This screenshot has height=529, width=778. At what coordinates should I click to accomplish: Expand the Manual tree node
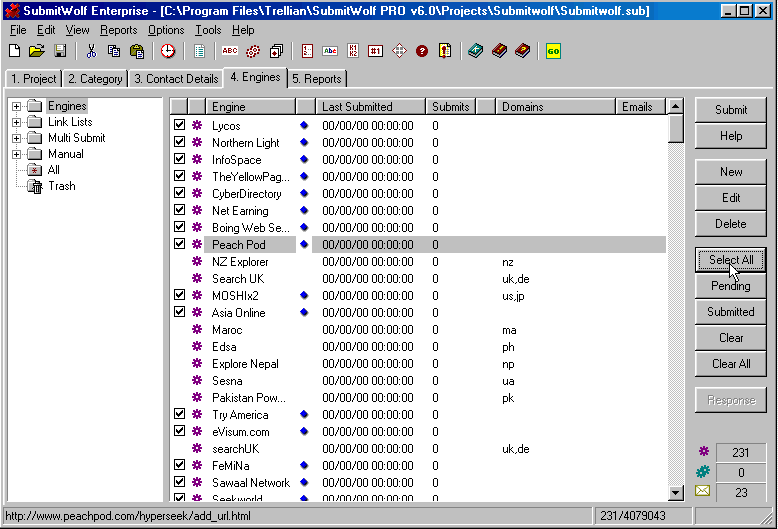point(16,154)
